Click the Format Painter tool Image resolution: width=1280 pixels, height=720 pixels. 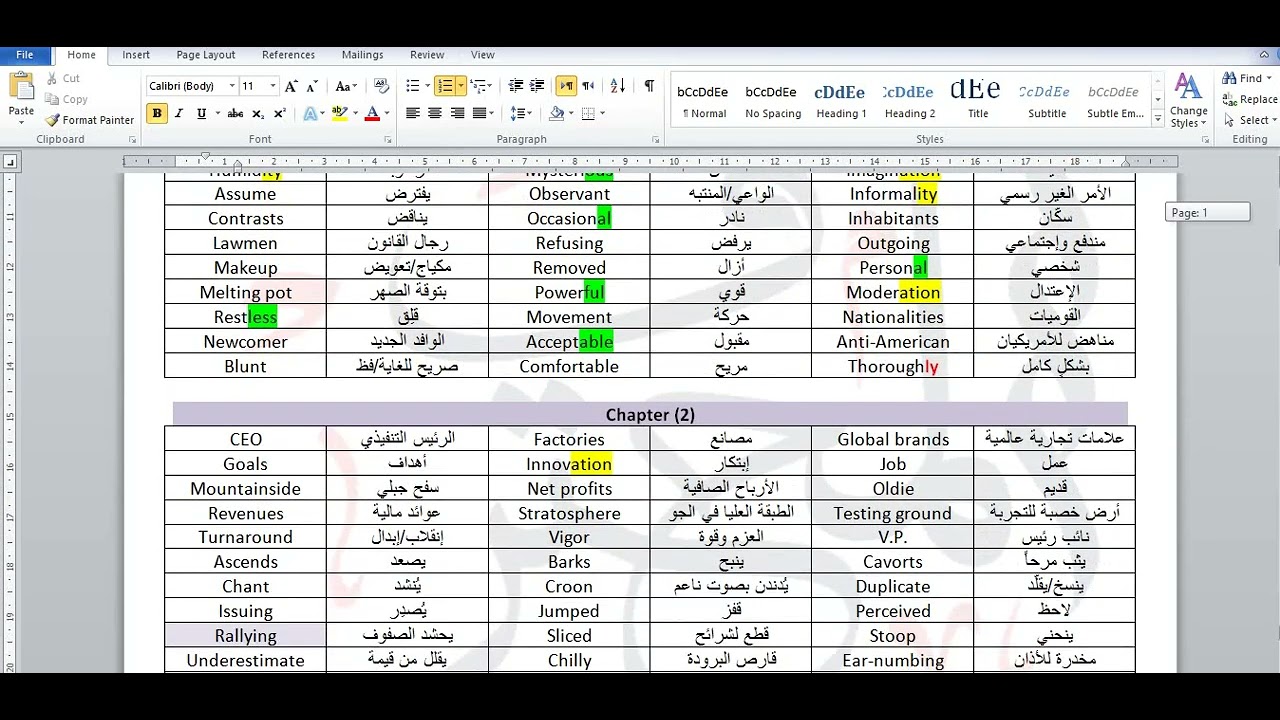(89, 120)
